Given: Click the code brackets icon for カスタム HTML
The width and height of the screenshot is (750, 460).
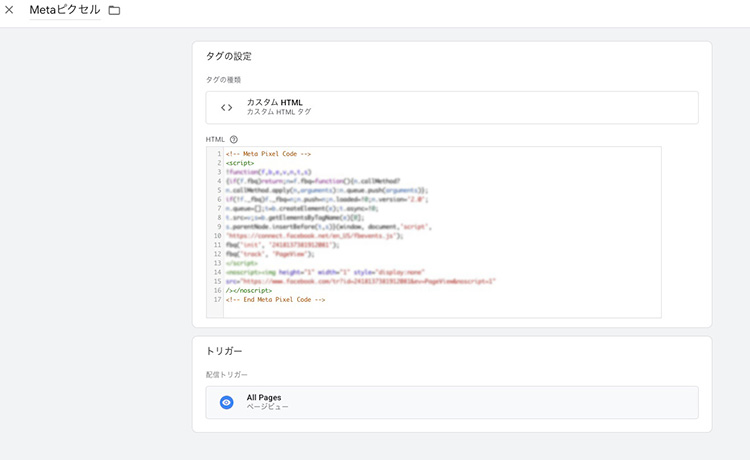Looking at the screenshot, I should pos(227,108).
